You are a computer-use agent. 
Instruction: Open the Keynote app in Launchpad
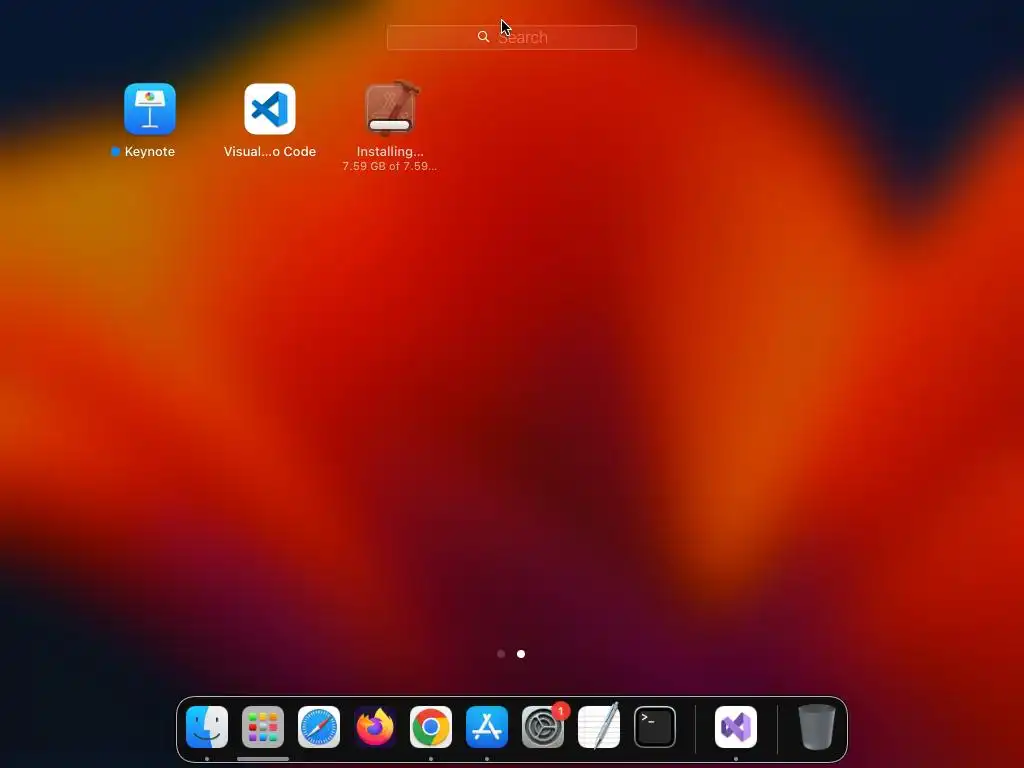coord(150,108)
